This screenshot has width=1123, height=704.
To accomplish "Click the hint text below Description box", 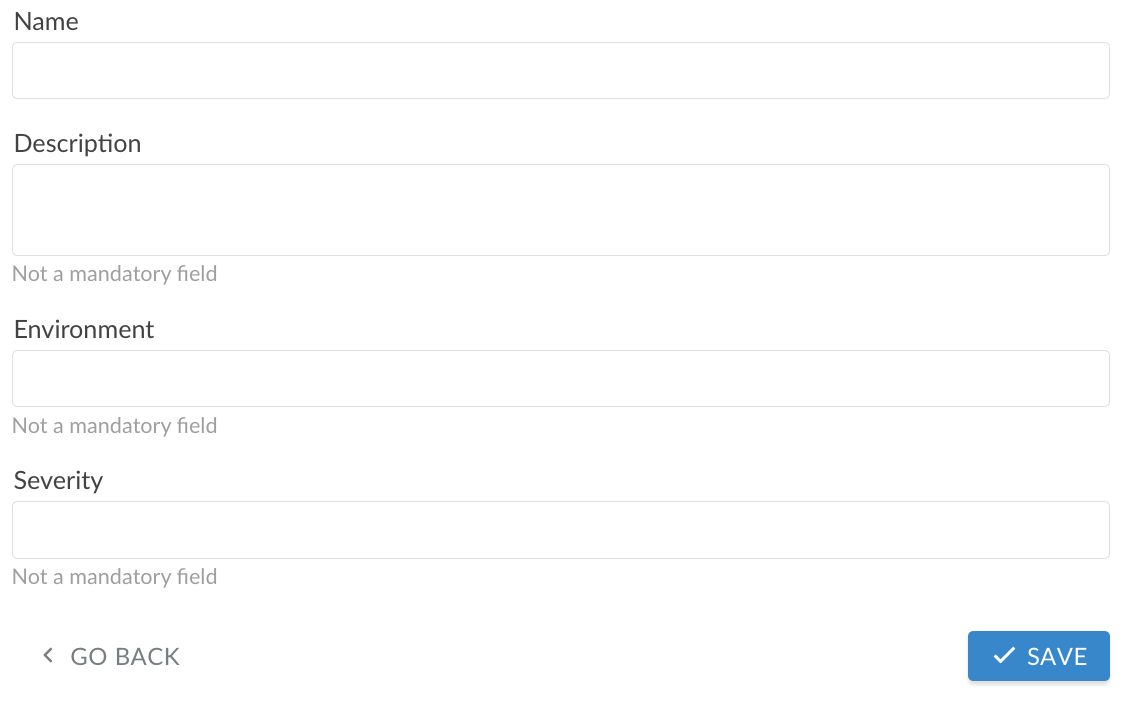I will point(114,274).
